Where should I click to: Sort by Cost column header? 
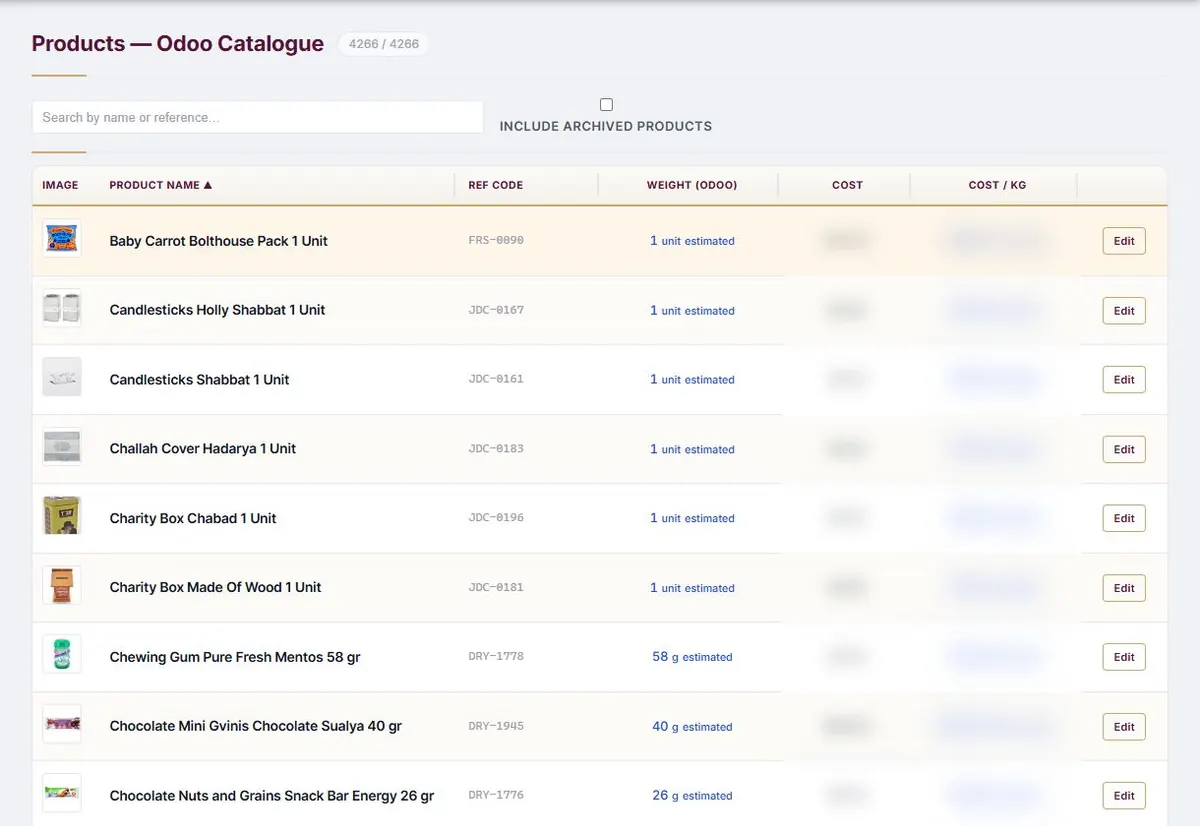tap(847, 185)
